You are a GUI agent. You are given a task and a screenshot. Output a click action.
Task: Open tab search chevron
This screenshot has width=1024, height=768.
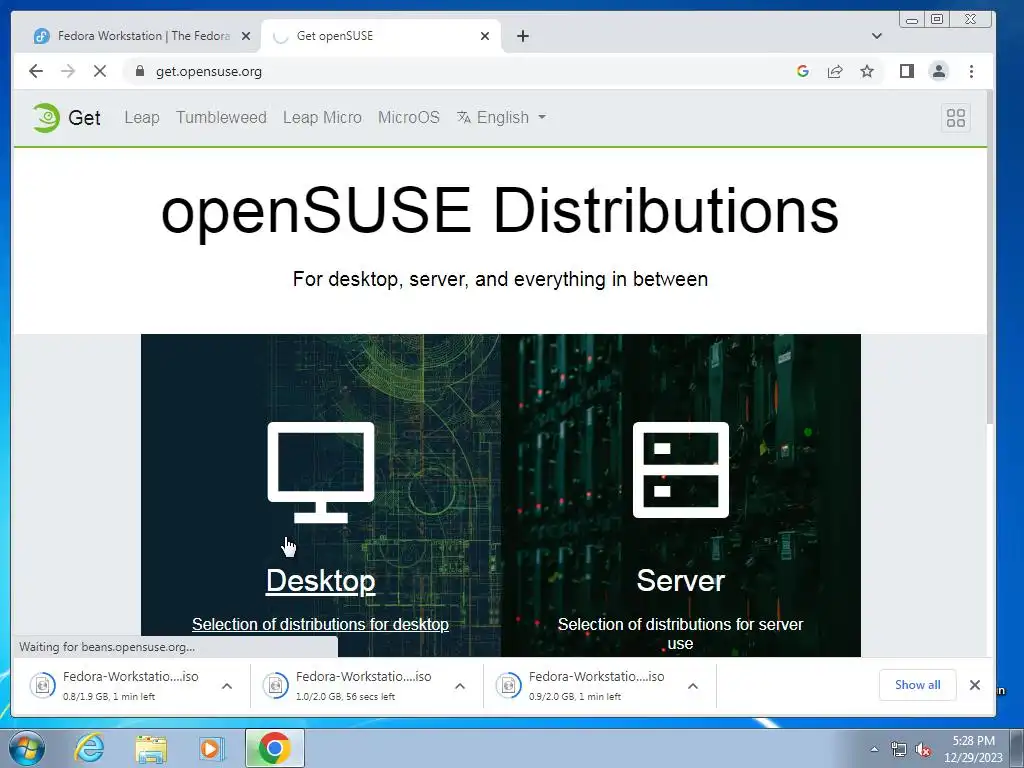click(x=876, y=36)
